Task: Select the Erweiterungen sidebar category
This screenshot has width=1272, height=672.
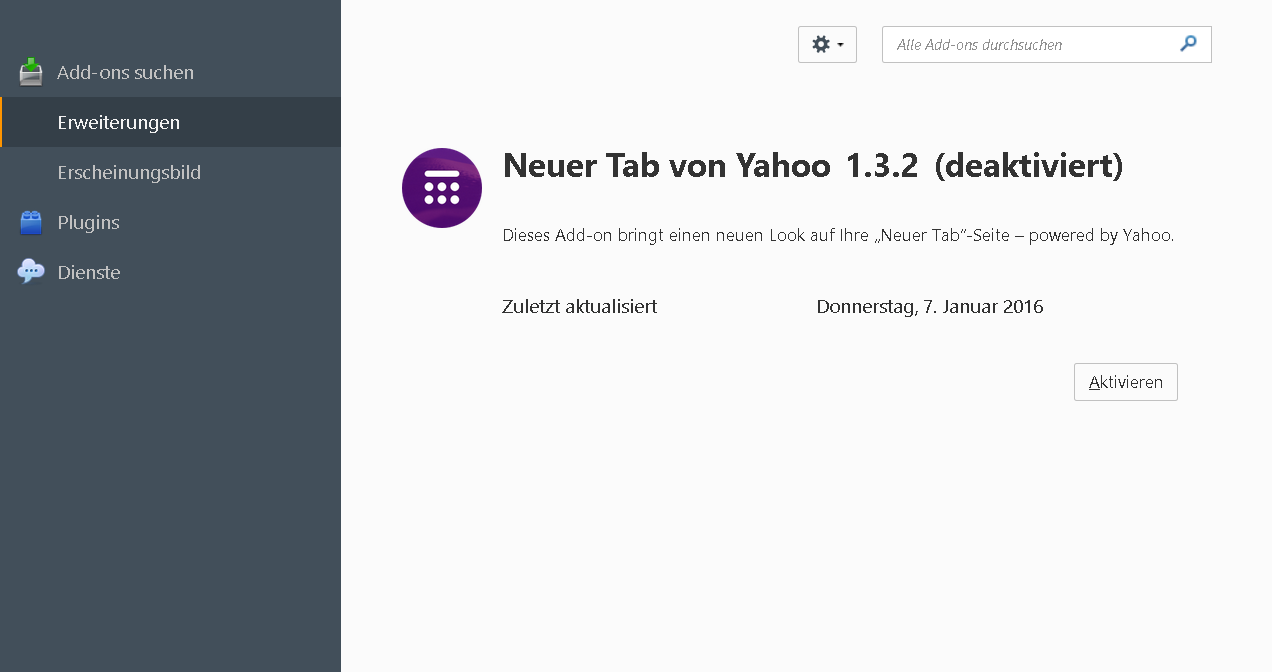Action: [x=170, y=122]
